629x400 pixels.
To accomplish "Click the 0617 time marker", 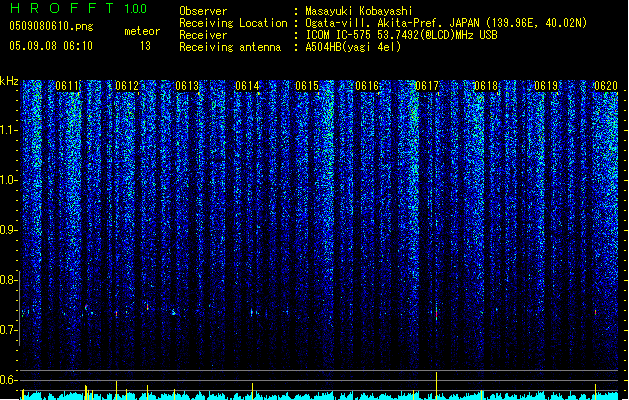I will pos(427,86).
